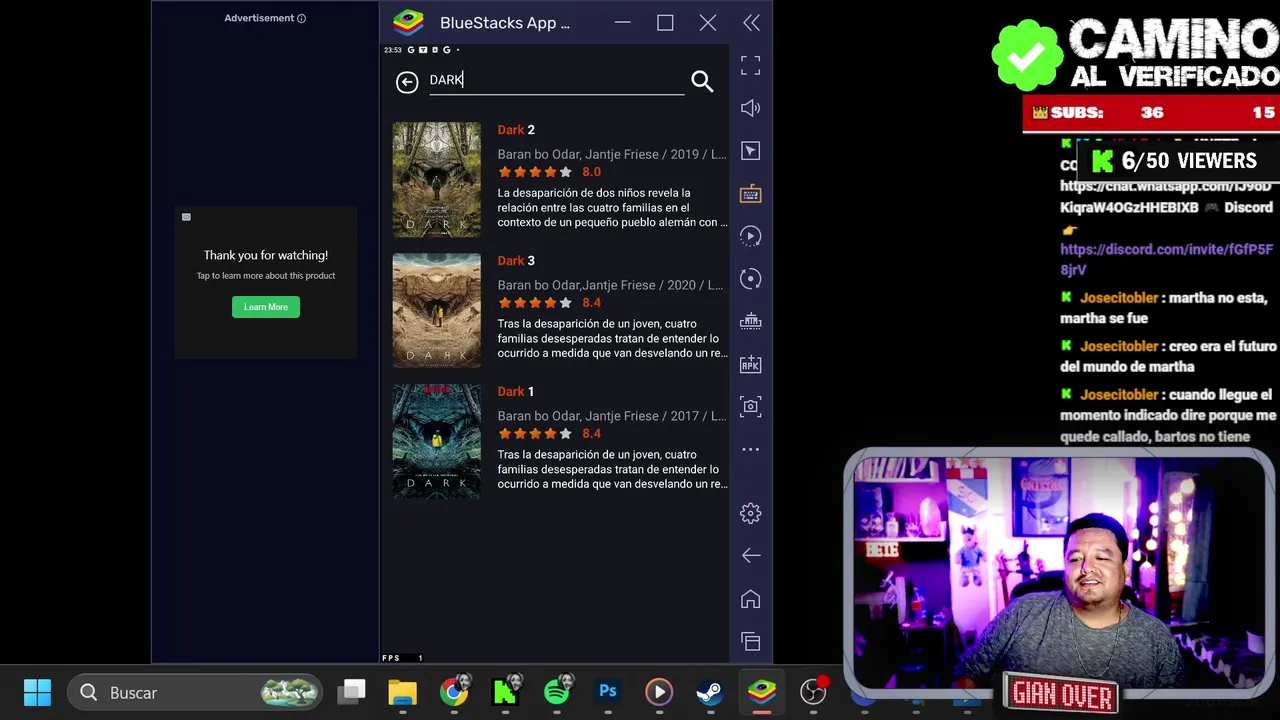
Task: Open the BlueStacks more options ellipsis
Action: (750, 450)
